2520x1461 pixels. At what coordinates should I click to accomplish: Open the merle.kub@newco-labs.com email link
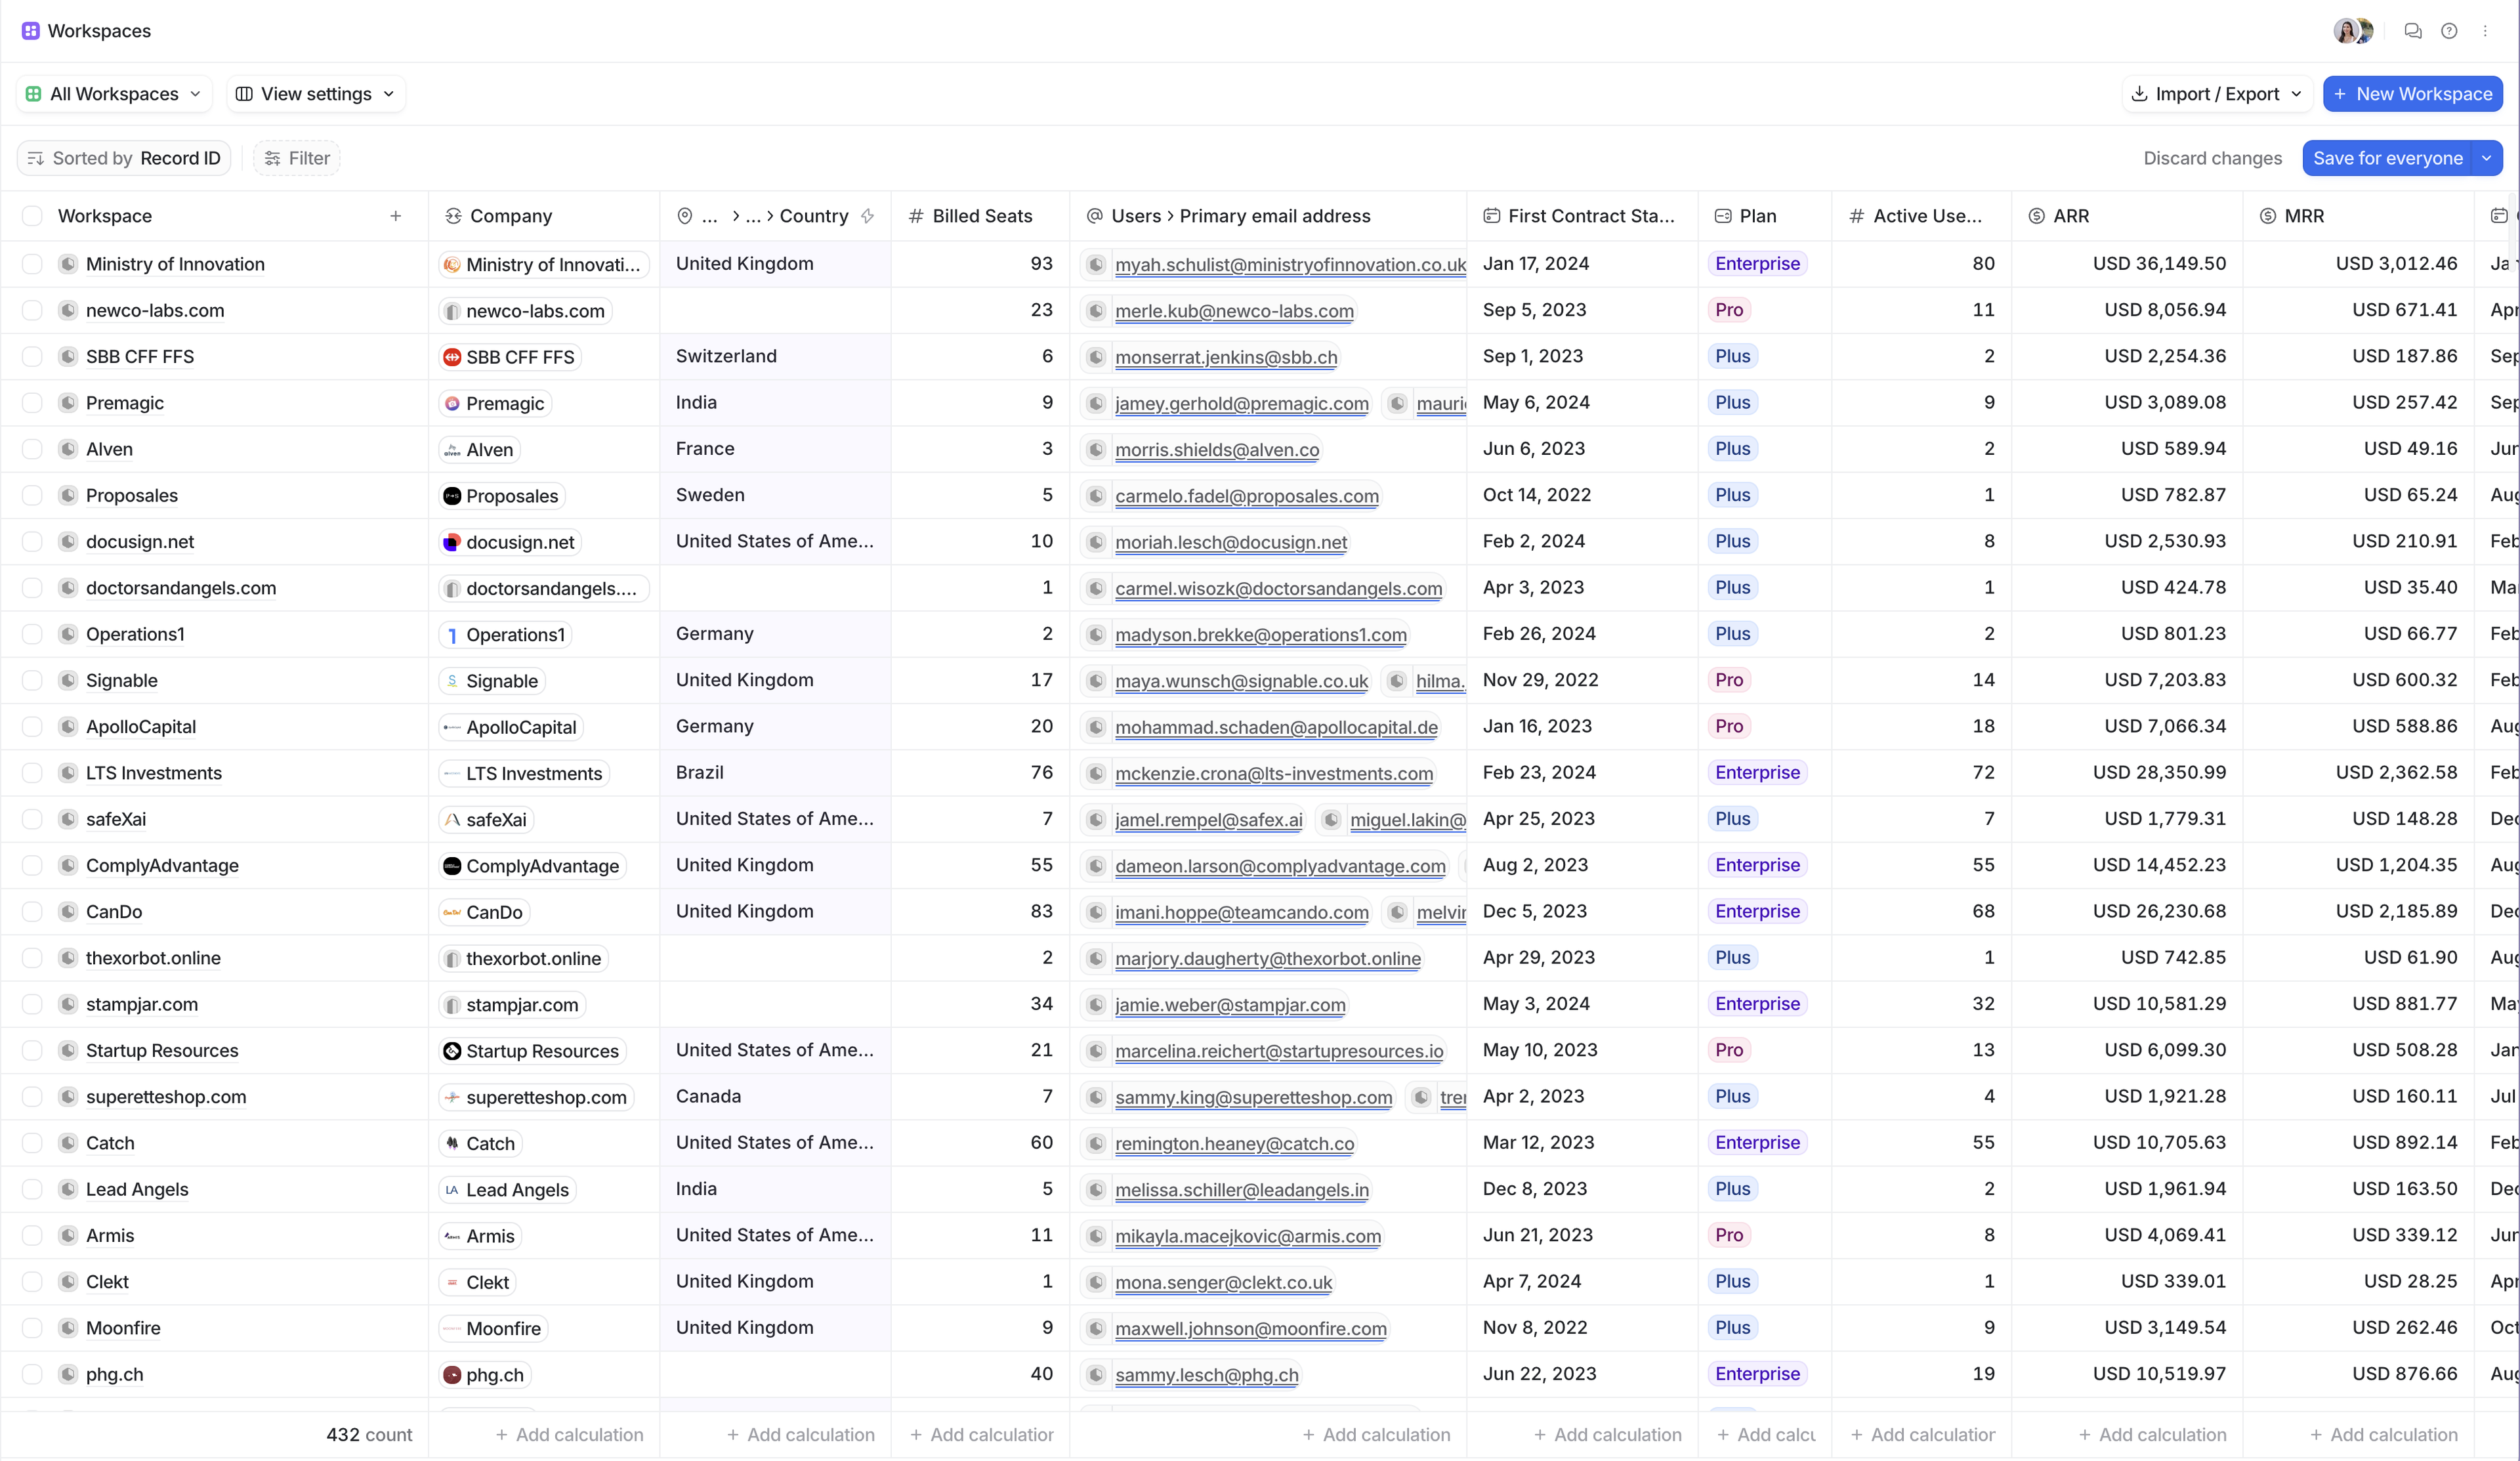[1234, 311]
